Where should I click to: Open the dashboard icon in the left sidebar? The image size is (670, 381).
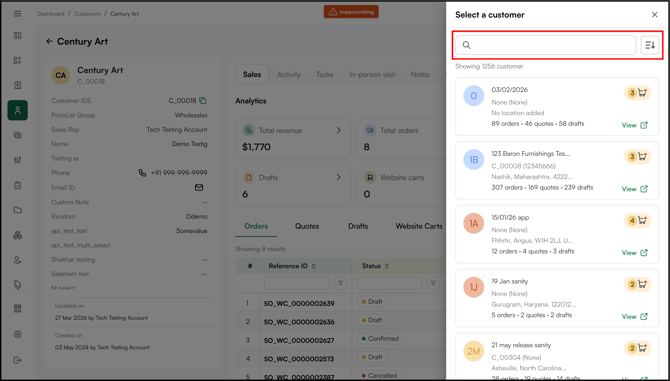18,35
